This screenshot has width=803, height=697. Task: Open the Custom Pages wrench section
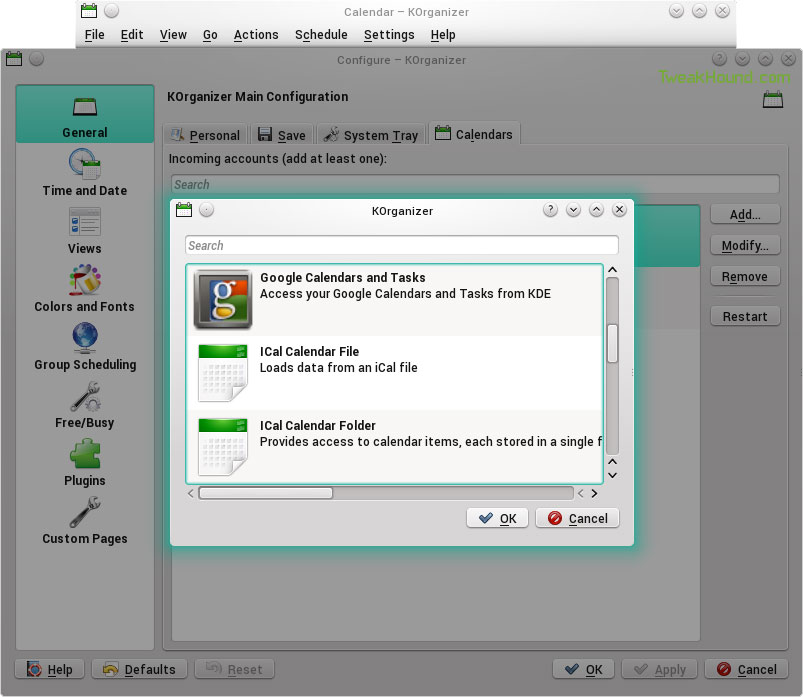click(84, 520)
